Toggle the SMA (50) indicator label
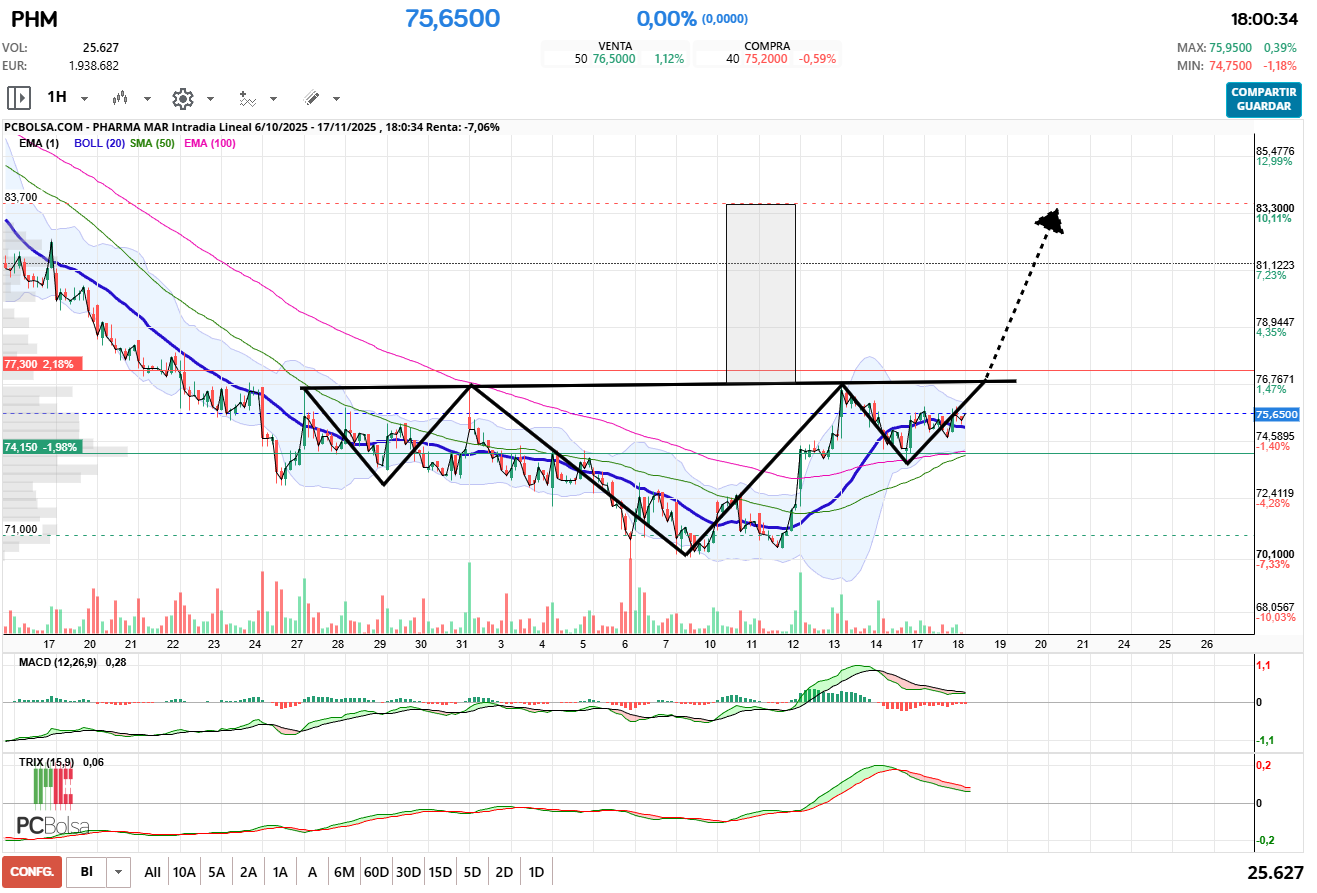The image size is (1317, 893). [152, 144]
